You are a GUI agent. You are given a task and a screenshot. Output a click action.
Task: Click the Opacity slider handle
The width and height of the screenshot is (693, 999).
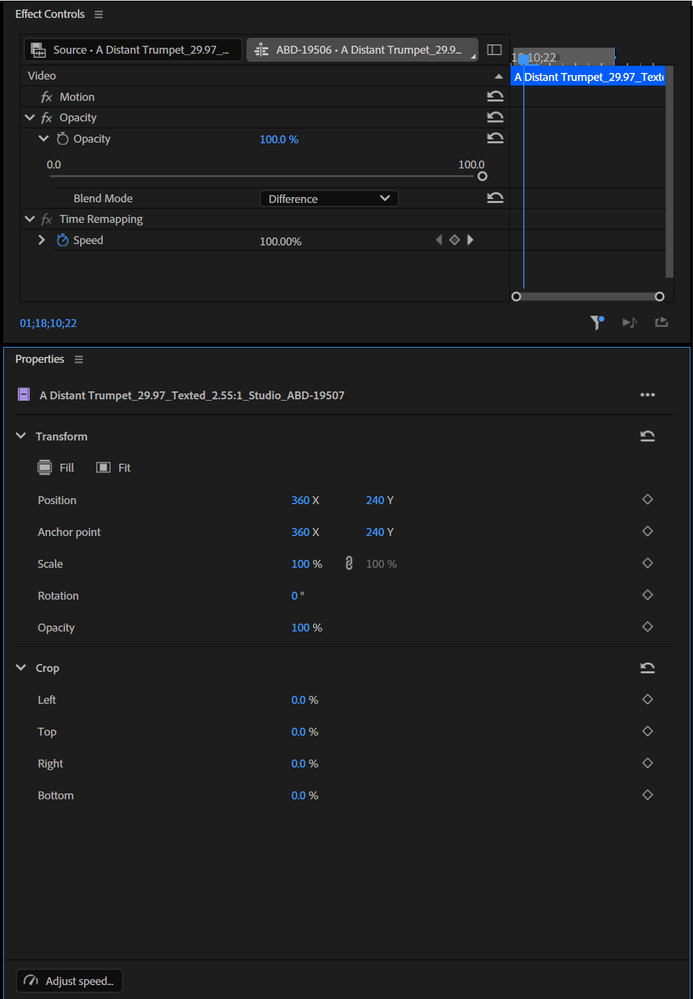coord(482,176)
